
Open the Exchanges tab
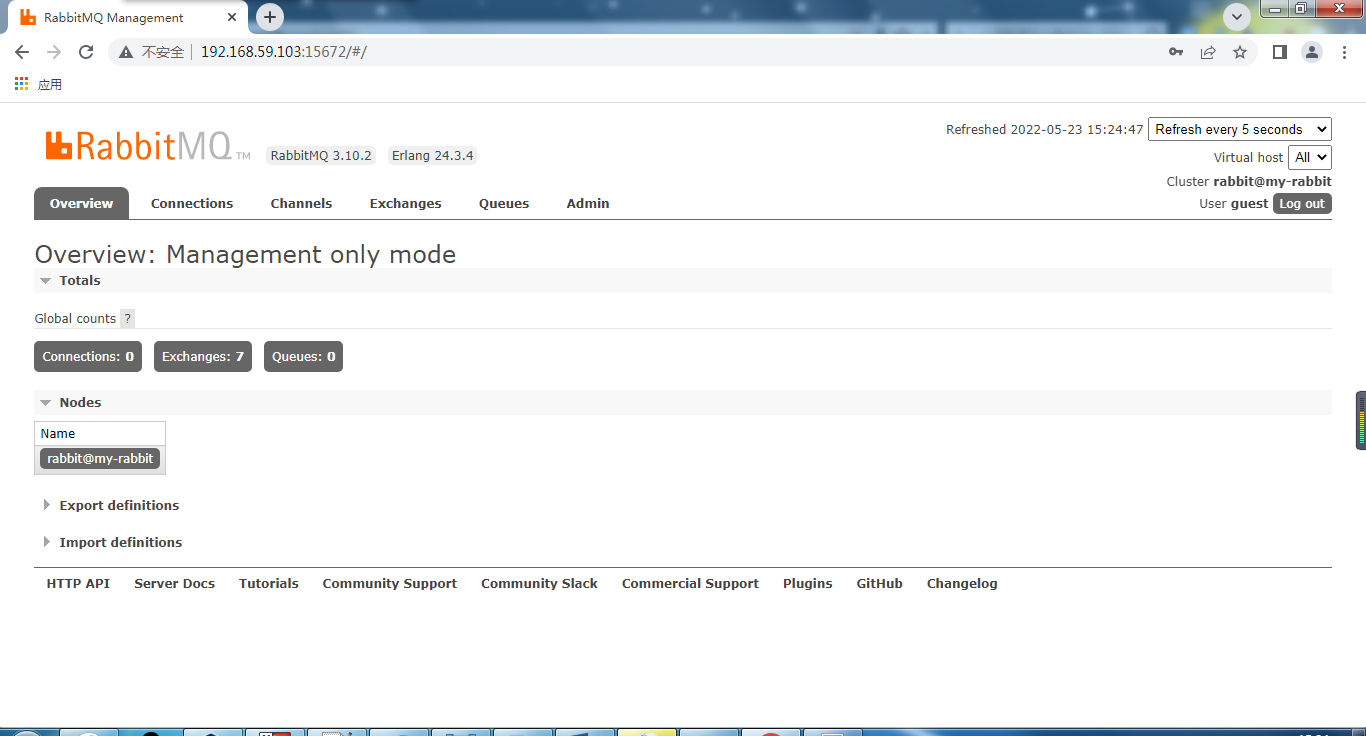[405, 203]
